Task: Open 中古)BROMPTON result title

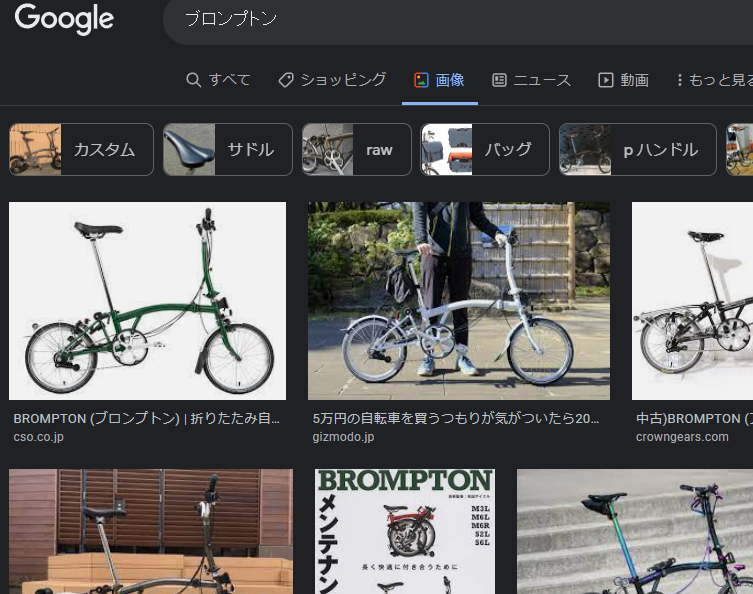Action: (x=694, y=418)
